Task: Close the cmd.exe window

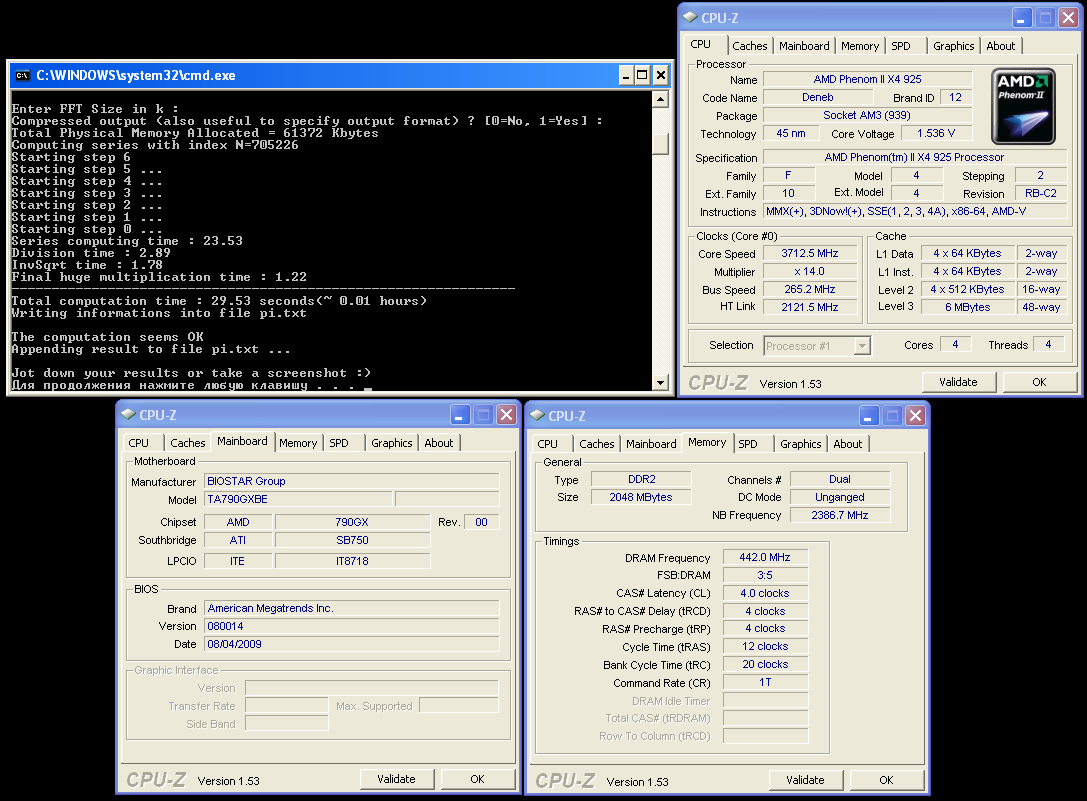Action: [661, 75]
